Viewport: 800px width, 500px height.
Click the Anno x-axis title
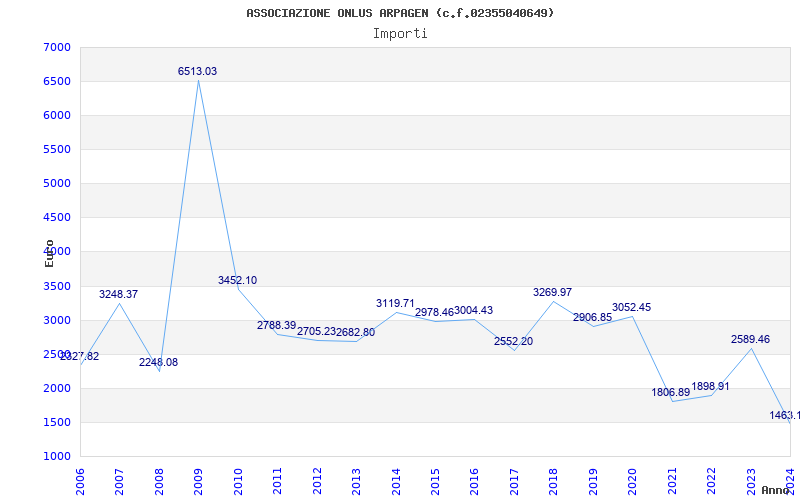[x=776, y=490]
